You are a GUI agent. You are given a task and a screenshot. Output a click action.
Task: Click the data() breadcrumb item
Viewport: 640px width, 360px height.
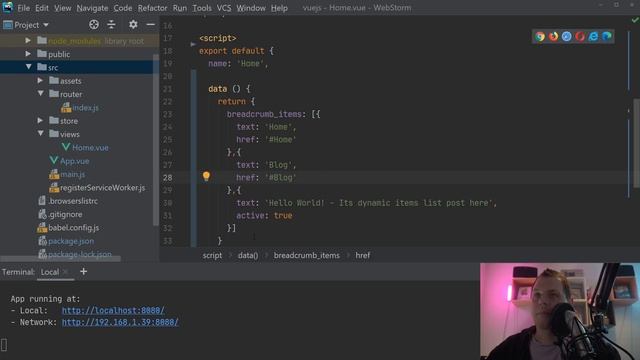click(248, 255)
